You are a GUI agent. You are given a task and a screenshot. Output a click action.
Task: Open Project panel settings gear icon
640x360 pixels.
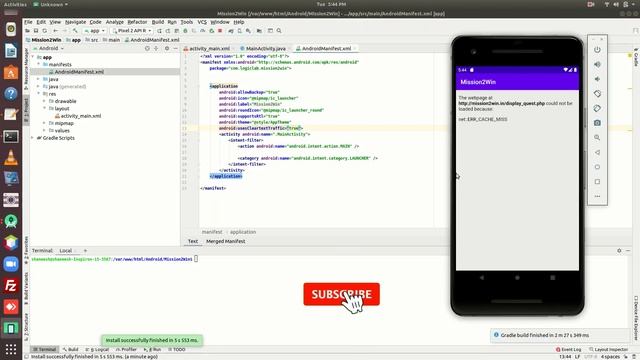click(x=167, y=48)
